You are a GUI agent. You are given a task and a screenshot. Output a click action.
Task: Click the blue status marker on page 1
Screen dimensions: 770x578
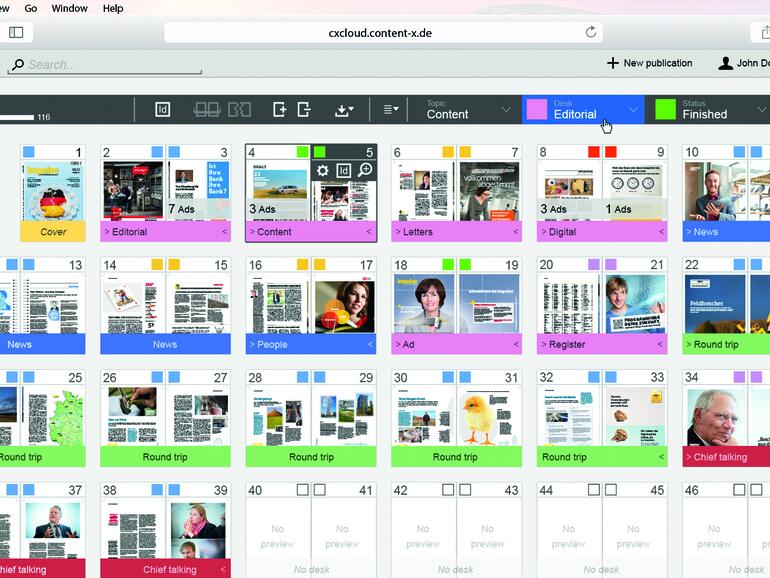click(29, 152)
